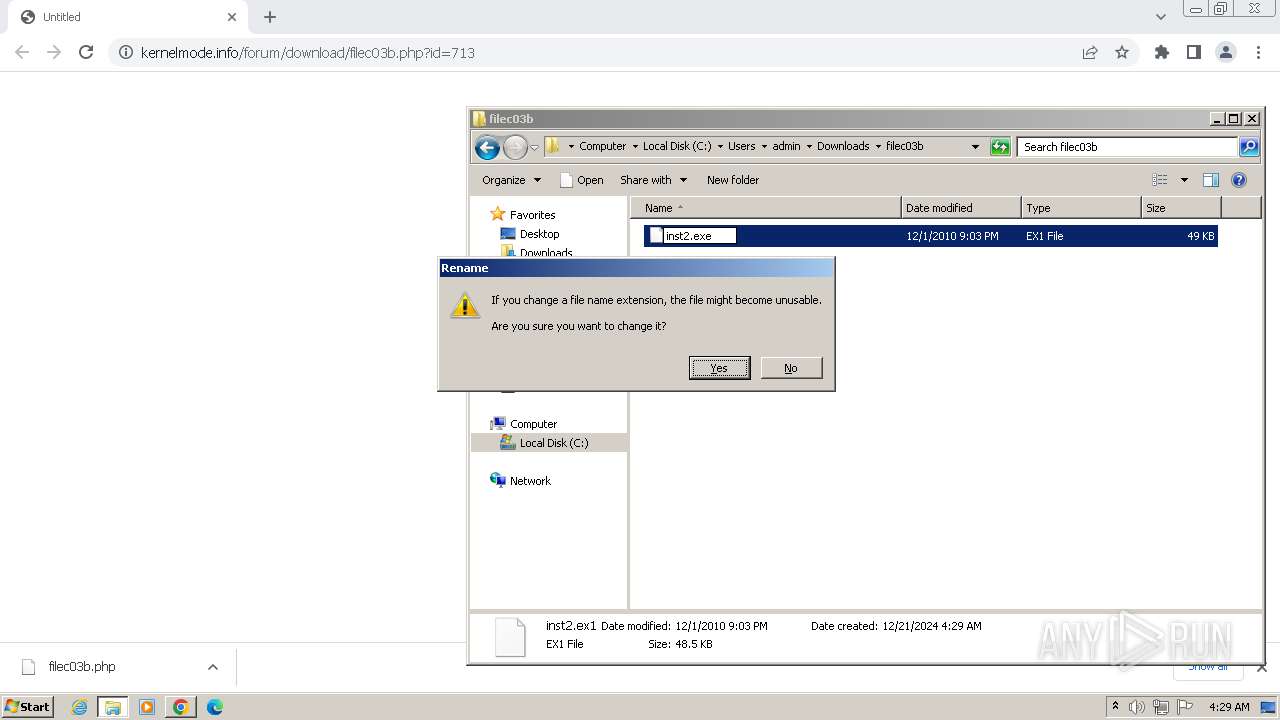This screenshot has width=1280, height=720.
Task: Click Users in the address breadcrumb
Action: pos(741,146)
